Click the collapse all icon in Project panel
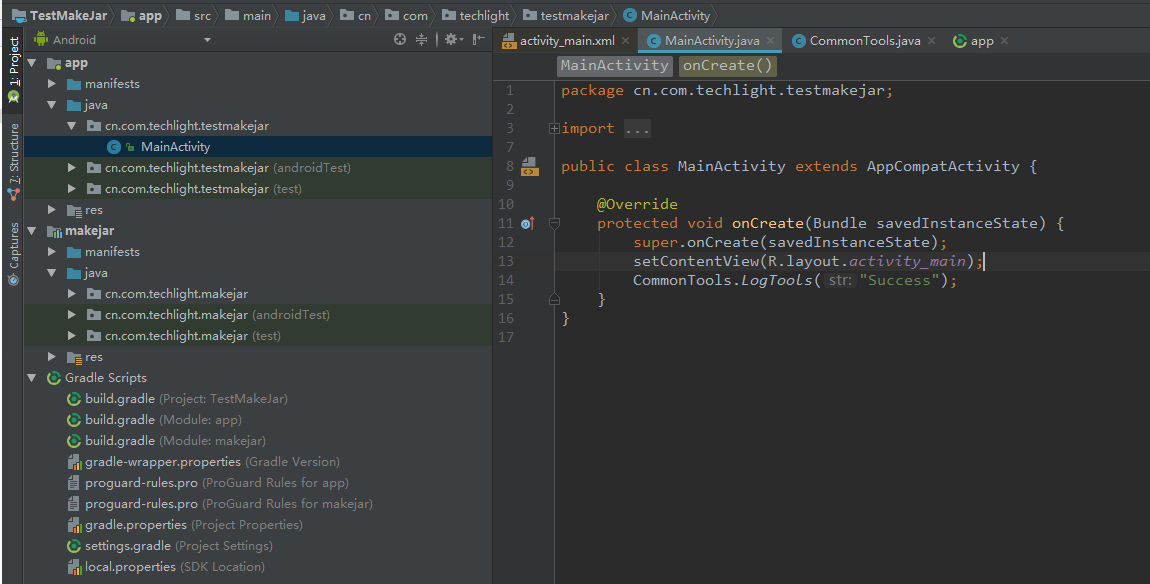This screenshot has height=584, width=1150. pos(422,40)
